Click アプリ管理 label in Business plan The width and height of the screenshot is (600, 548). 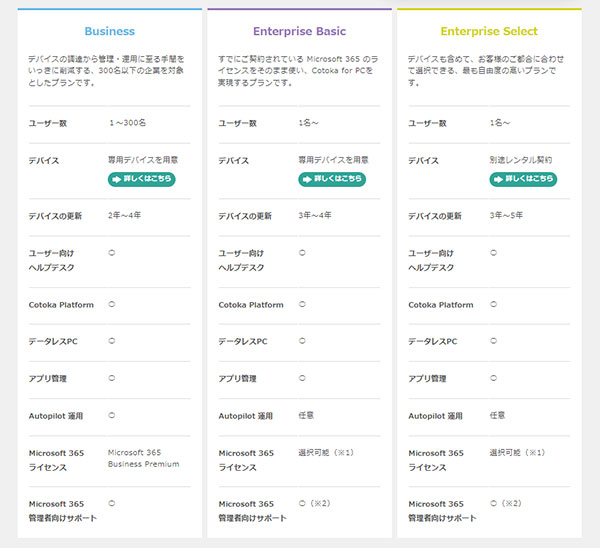[x=47, y=378]
